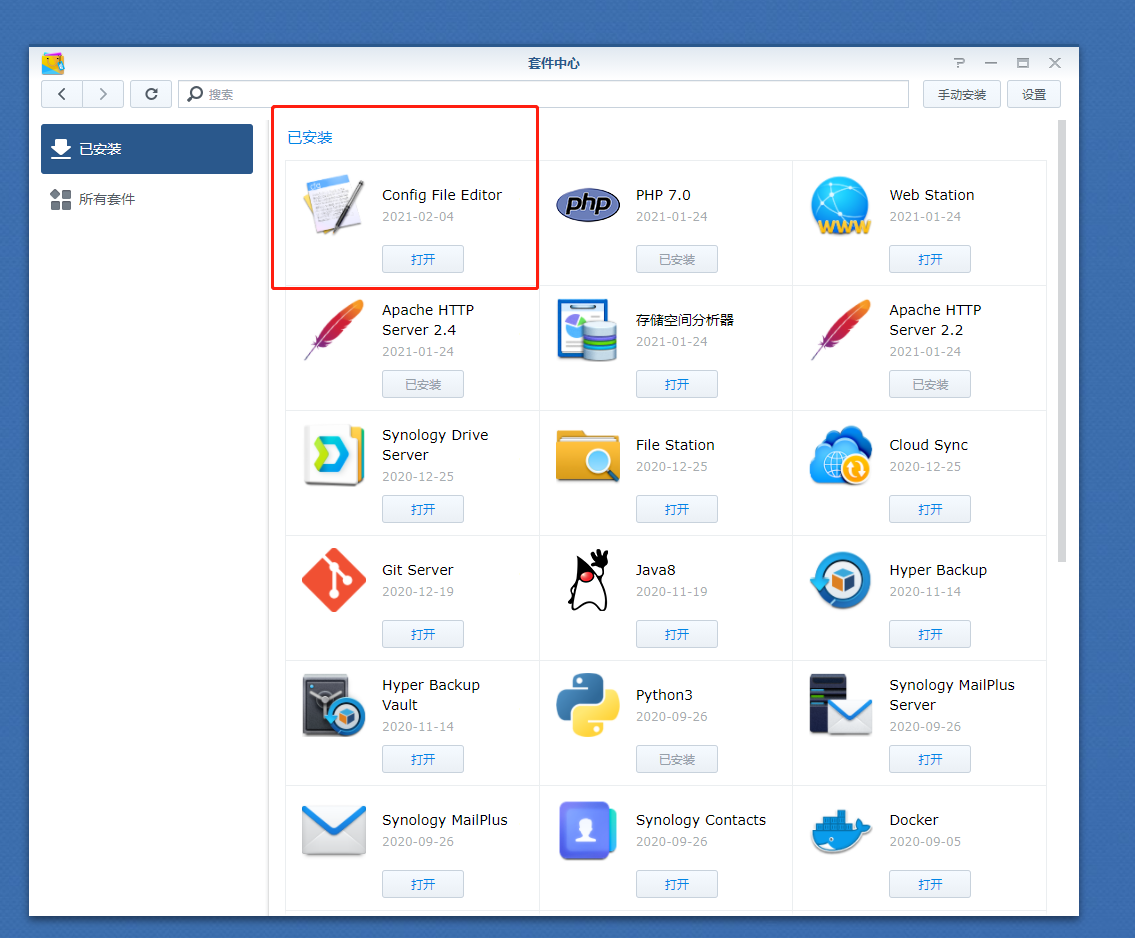Click the 存储空间分析器 icon
1135x938 pixels.
click(587, 330)
